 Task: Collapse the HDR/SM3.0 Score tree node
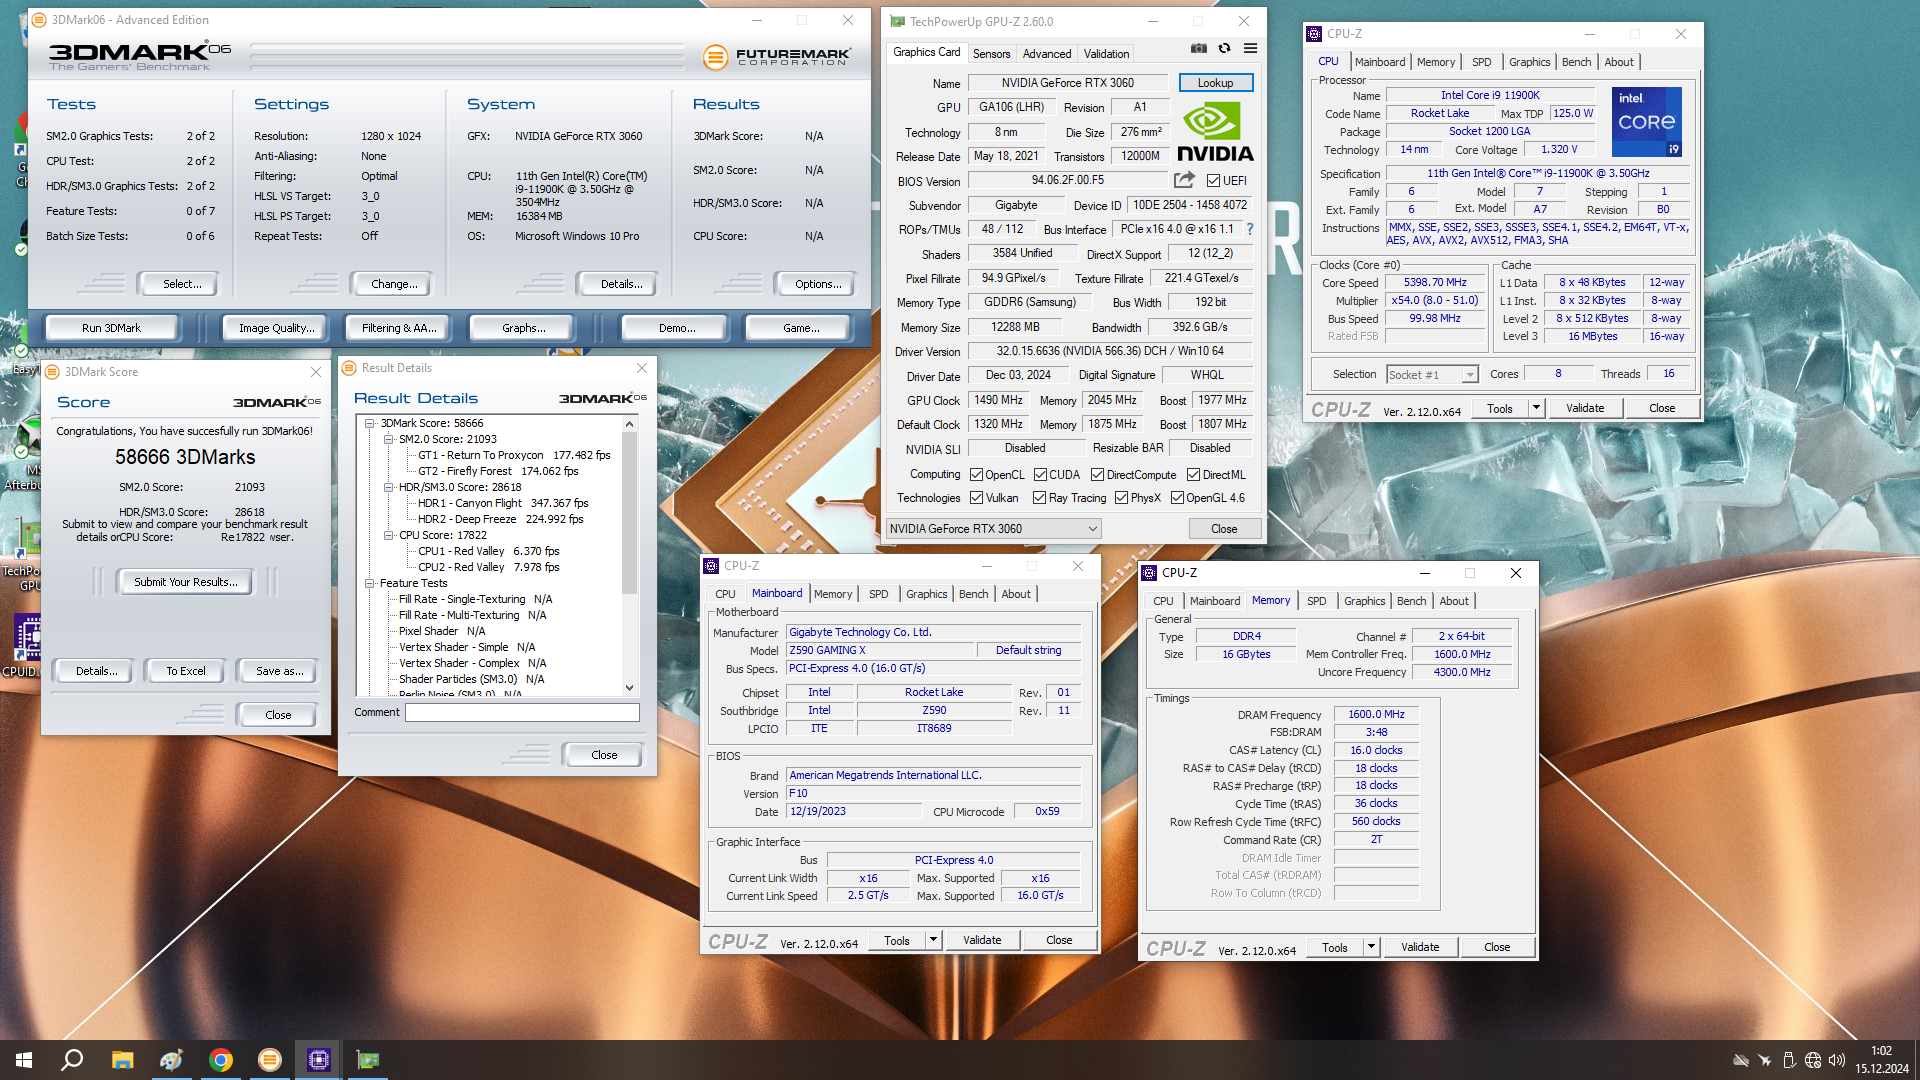(389, 487)
